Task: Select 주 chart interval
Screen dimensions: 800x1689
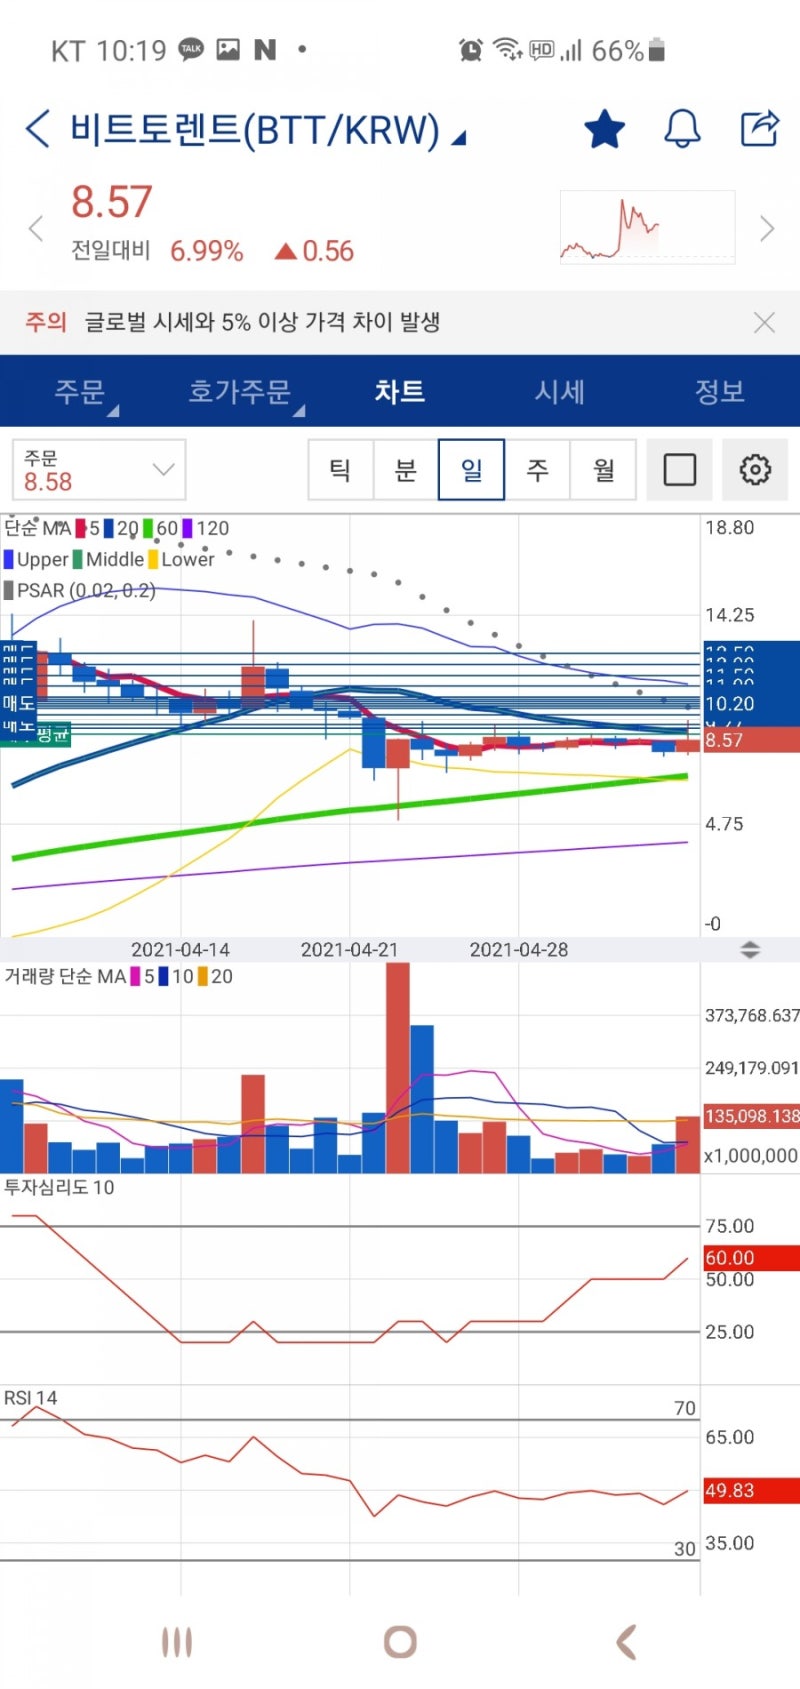Action: pyautogui.click(x=537, y=469)
